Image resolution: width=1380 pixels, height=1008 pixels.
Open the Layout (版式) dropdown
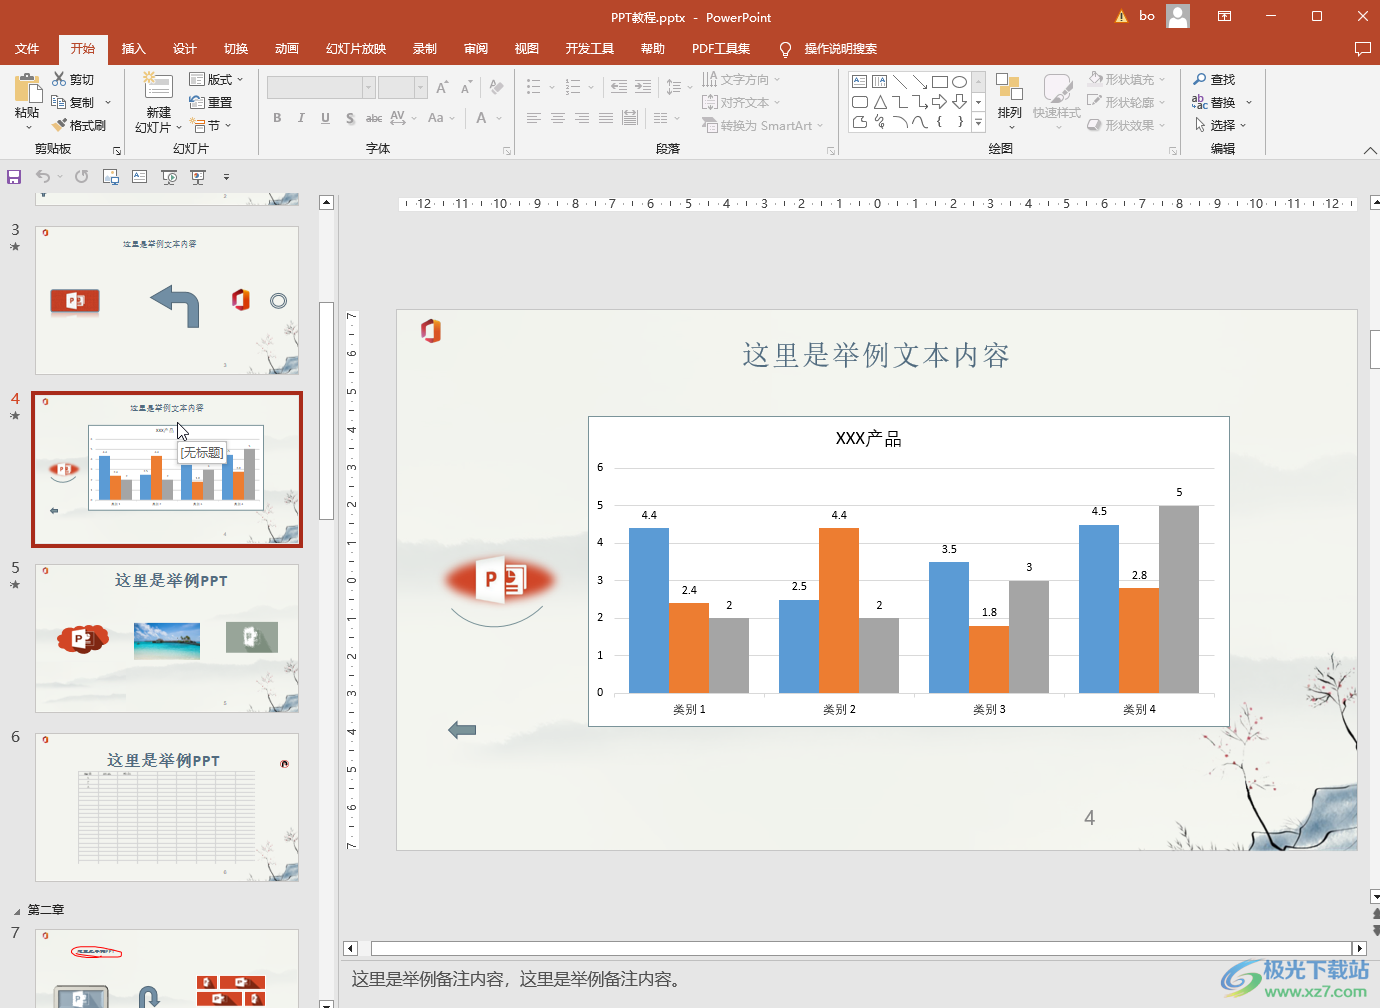tap(216, 79)
